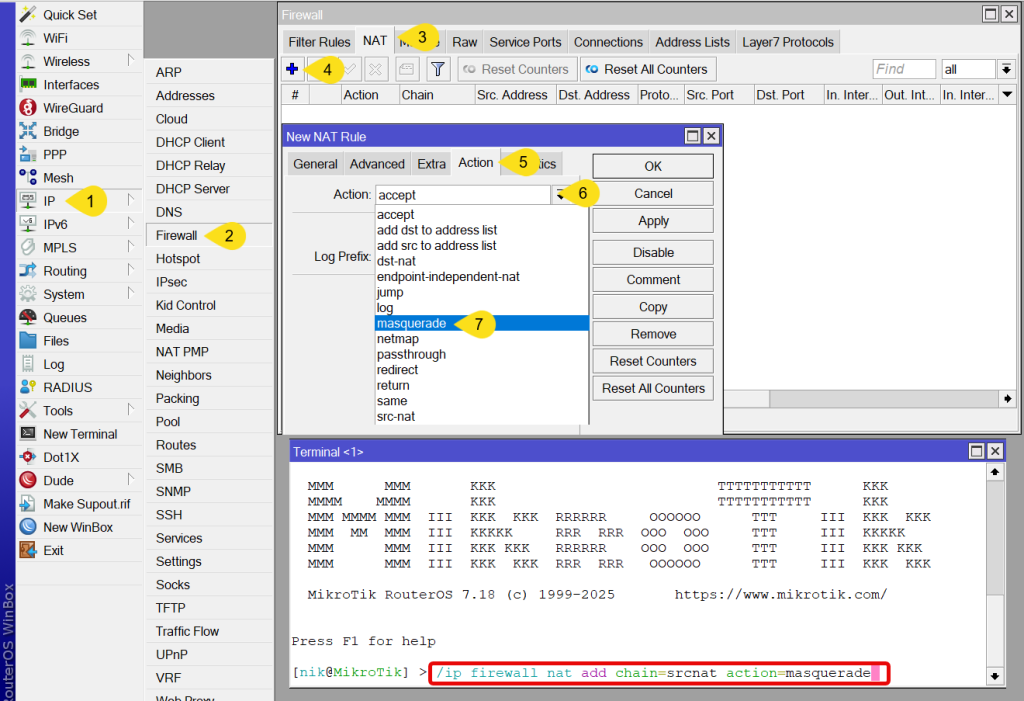Click the funnel filter icon in the Firewall toolbar
Image resolution: width=1024 pixels, height=701 pixels.
tap(438, 69)
